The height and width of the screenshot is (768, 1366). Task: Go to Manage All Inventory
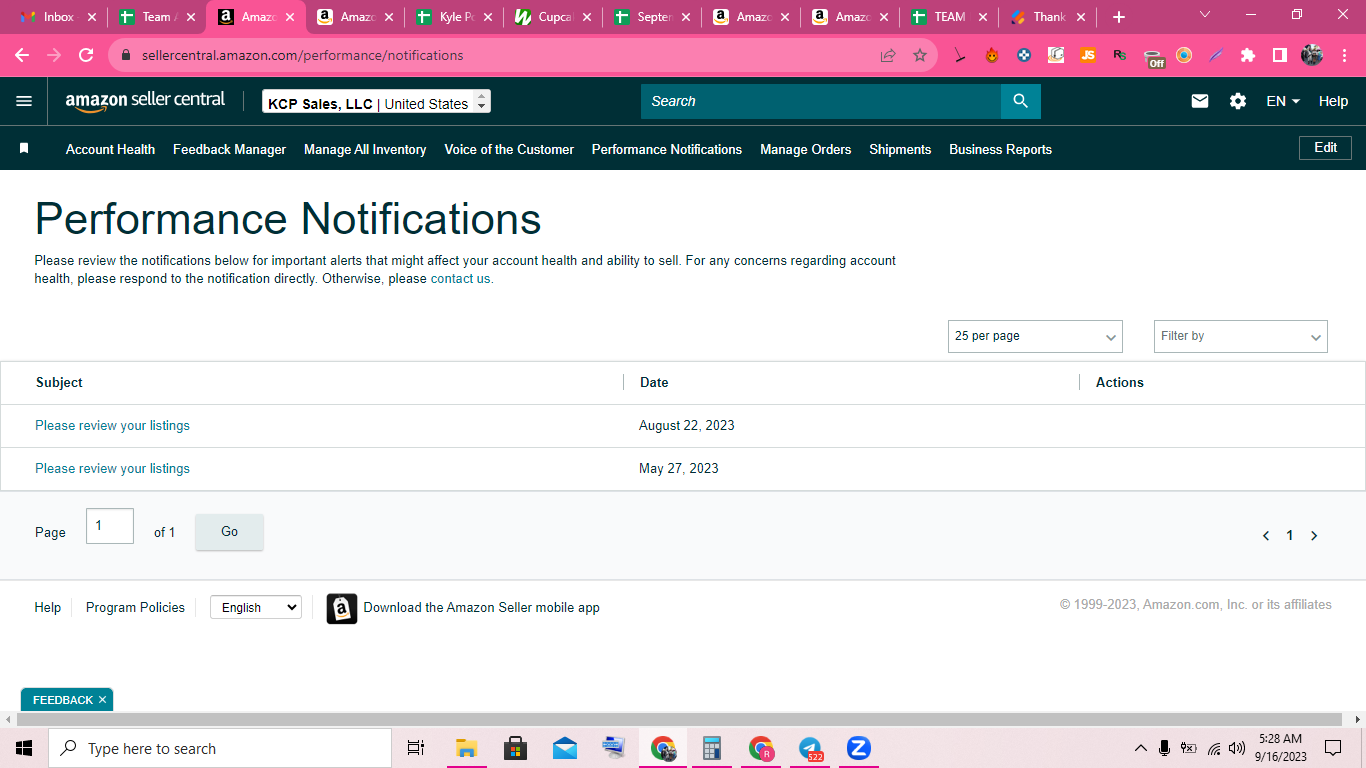click(365, 149)
